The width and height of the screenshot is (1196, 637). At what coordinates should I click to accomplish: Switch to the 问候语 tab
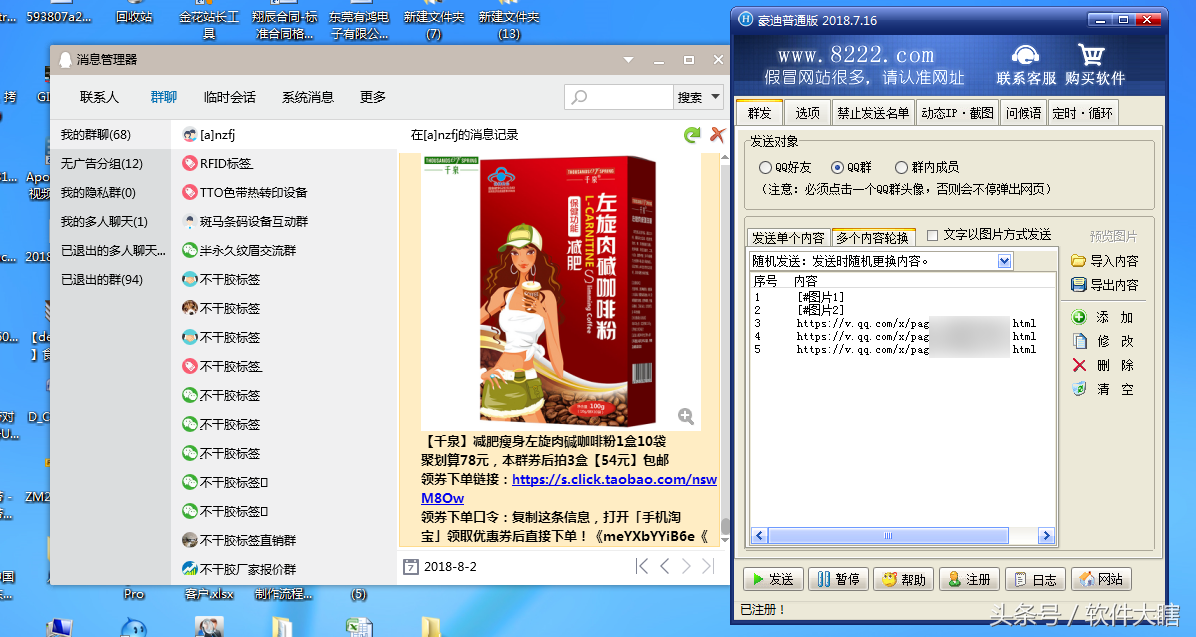coord(1023,113)
